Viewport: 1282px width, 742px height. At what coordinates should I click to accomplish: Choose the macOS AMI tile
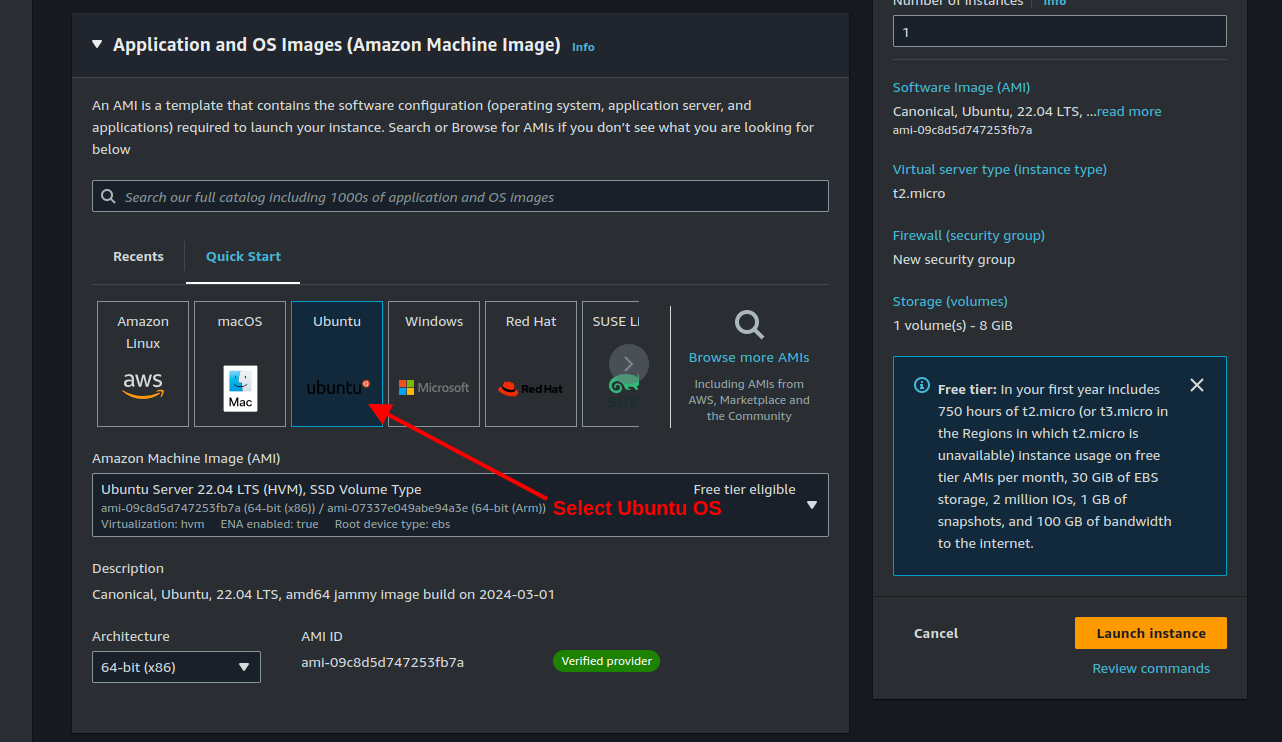pos(240,364)
